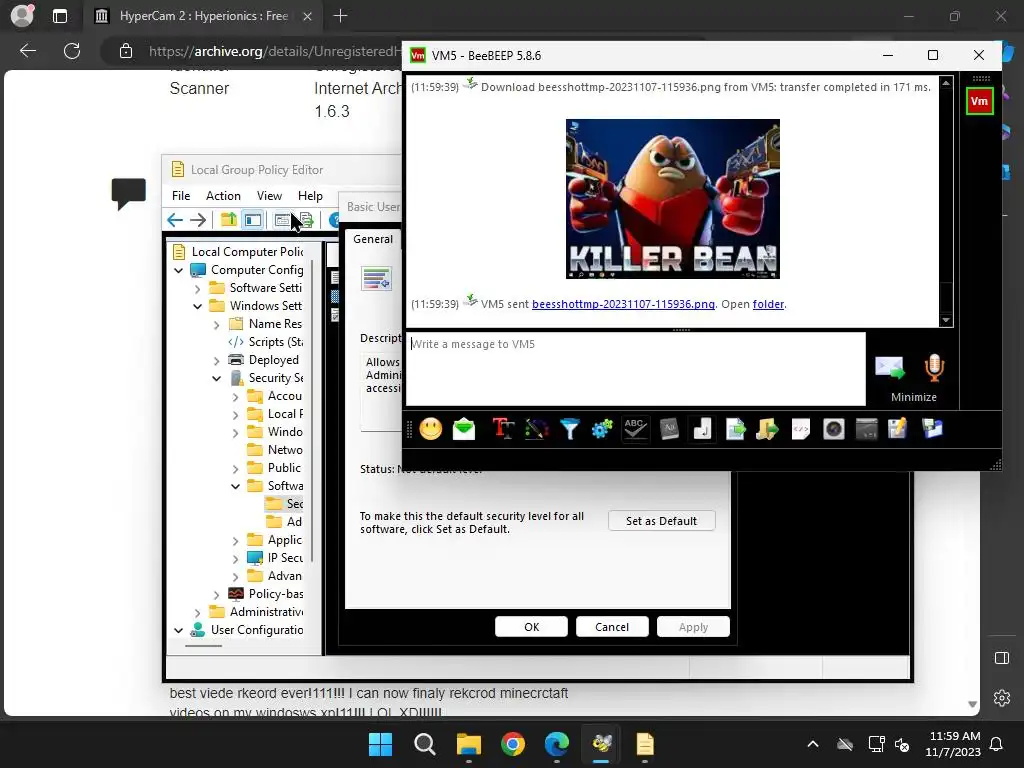Expand the Software Settings node
1024x768 pixels.
point(198,288)
